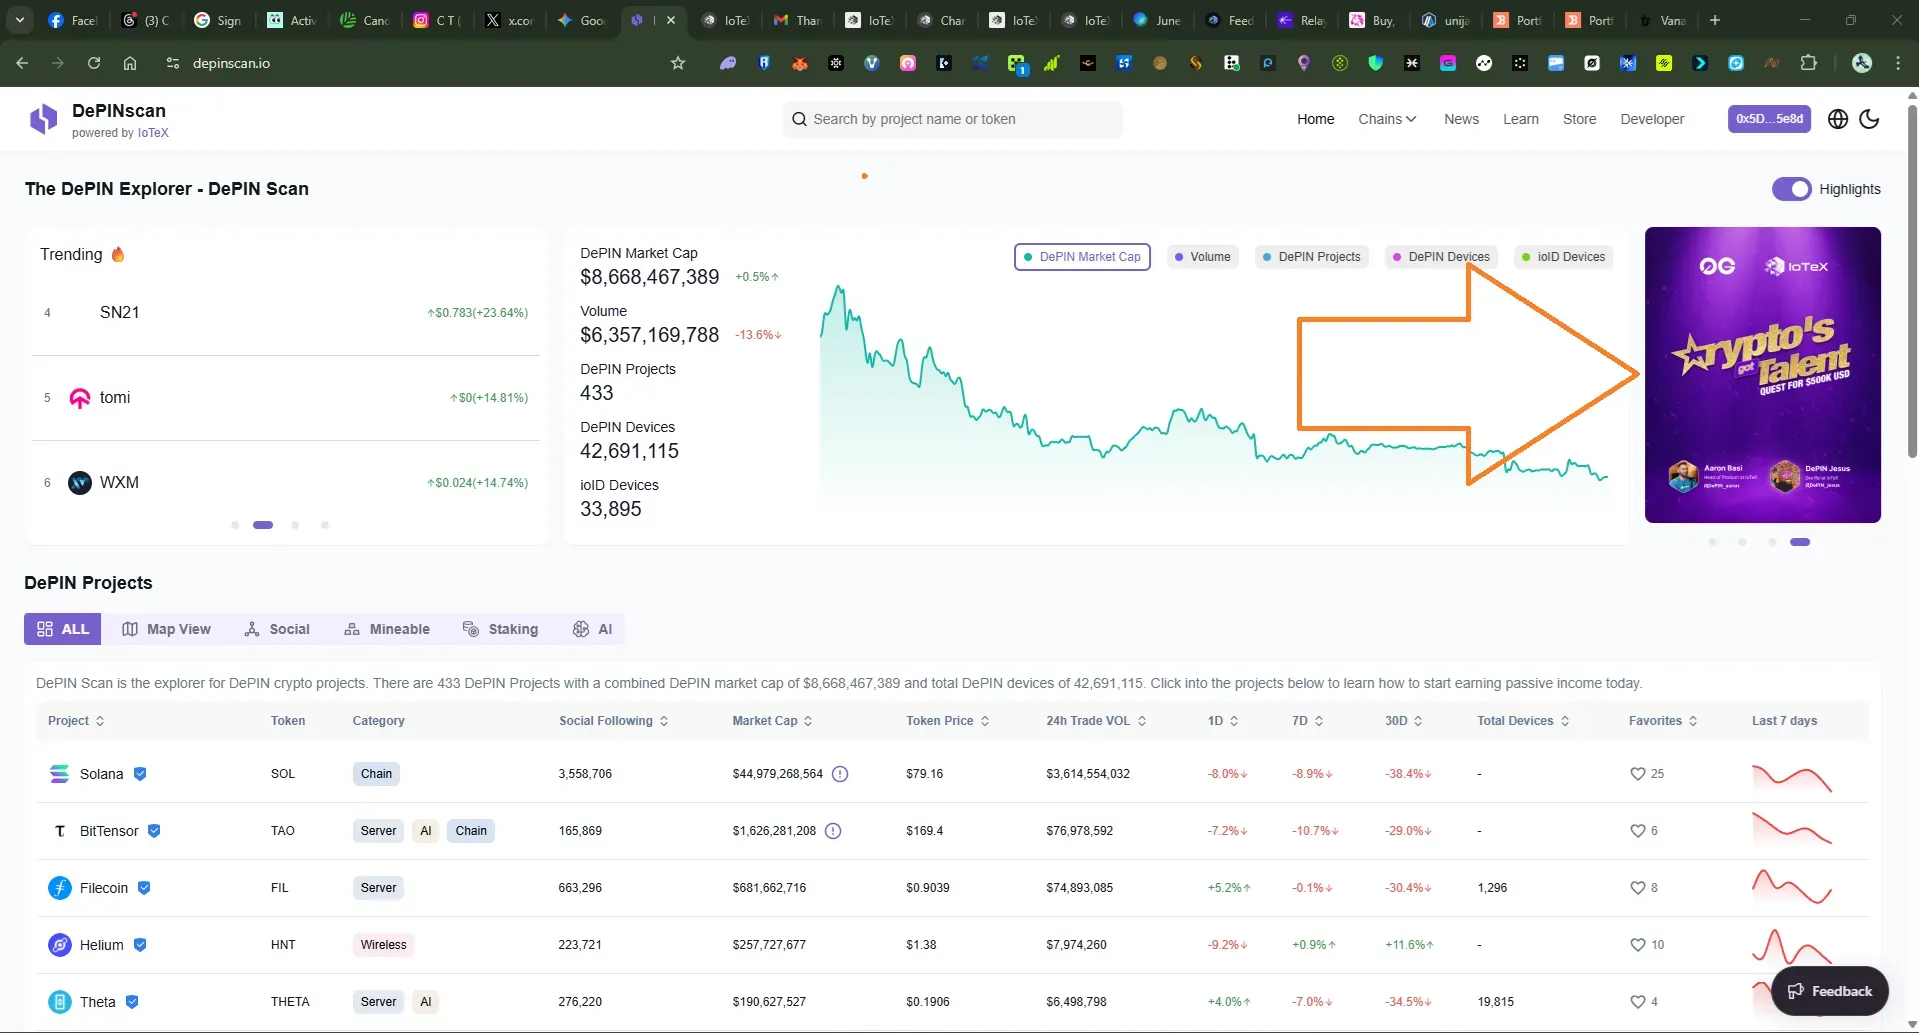Toggle the DePIN Devices chart series

coord(1441,257)
